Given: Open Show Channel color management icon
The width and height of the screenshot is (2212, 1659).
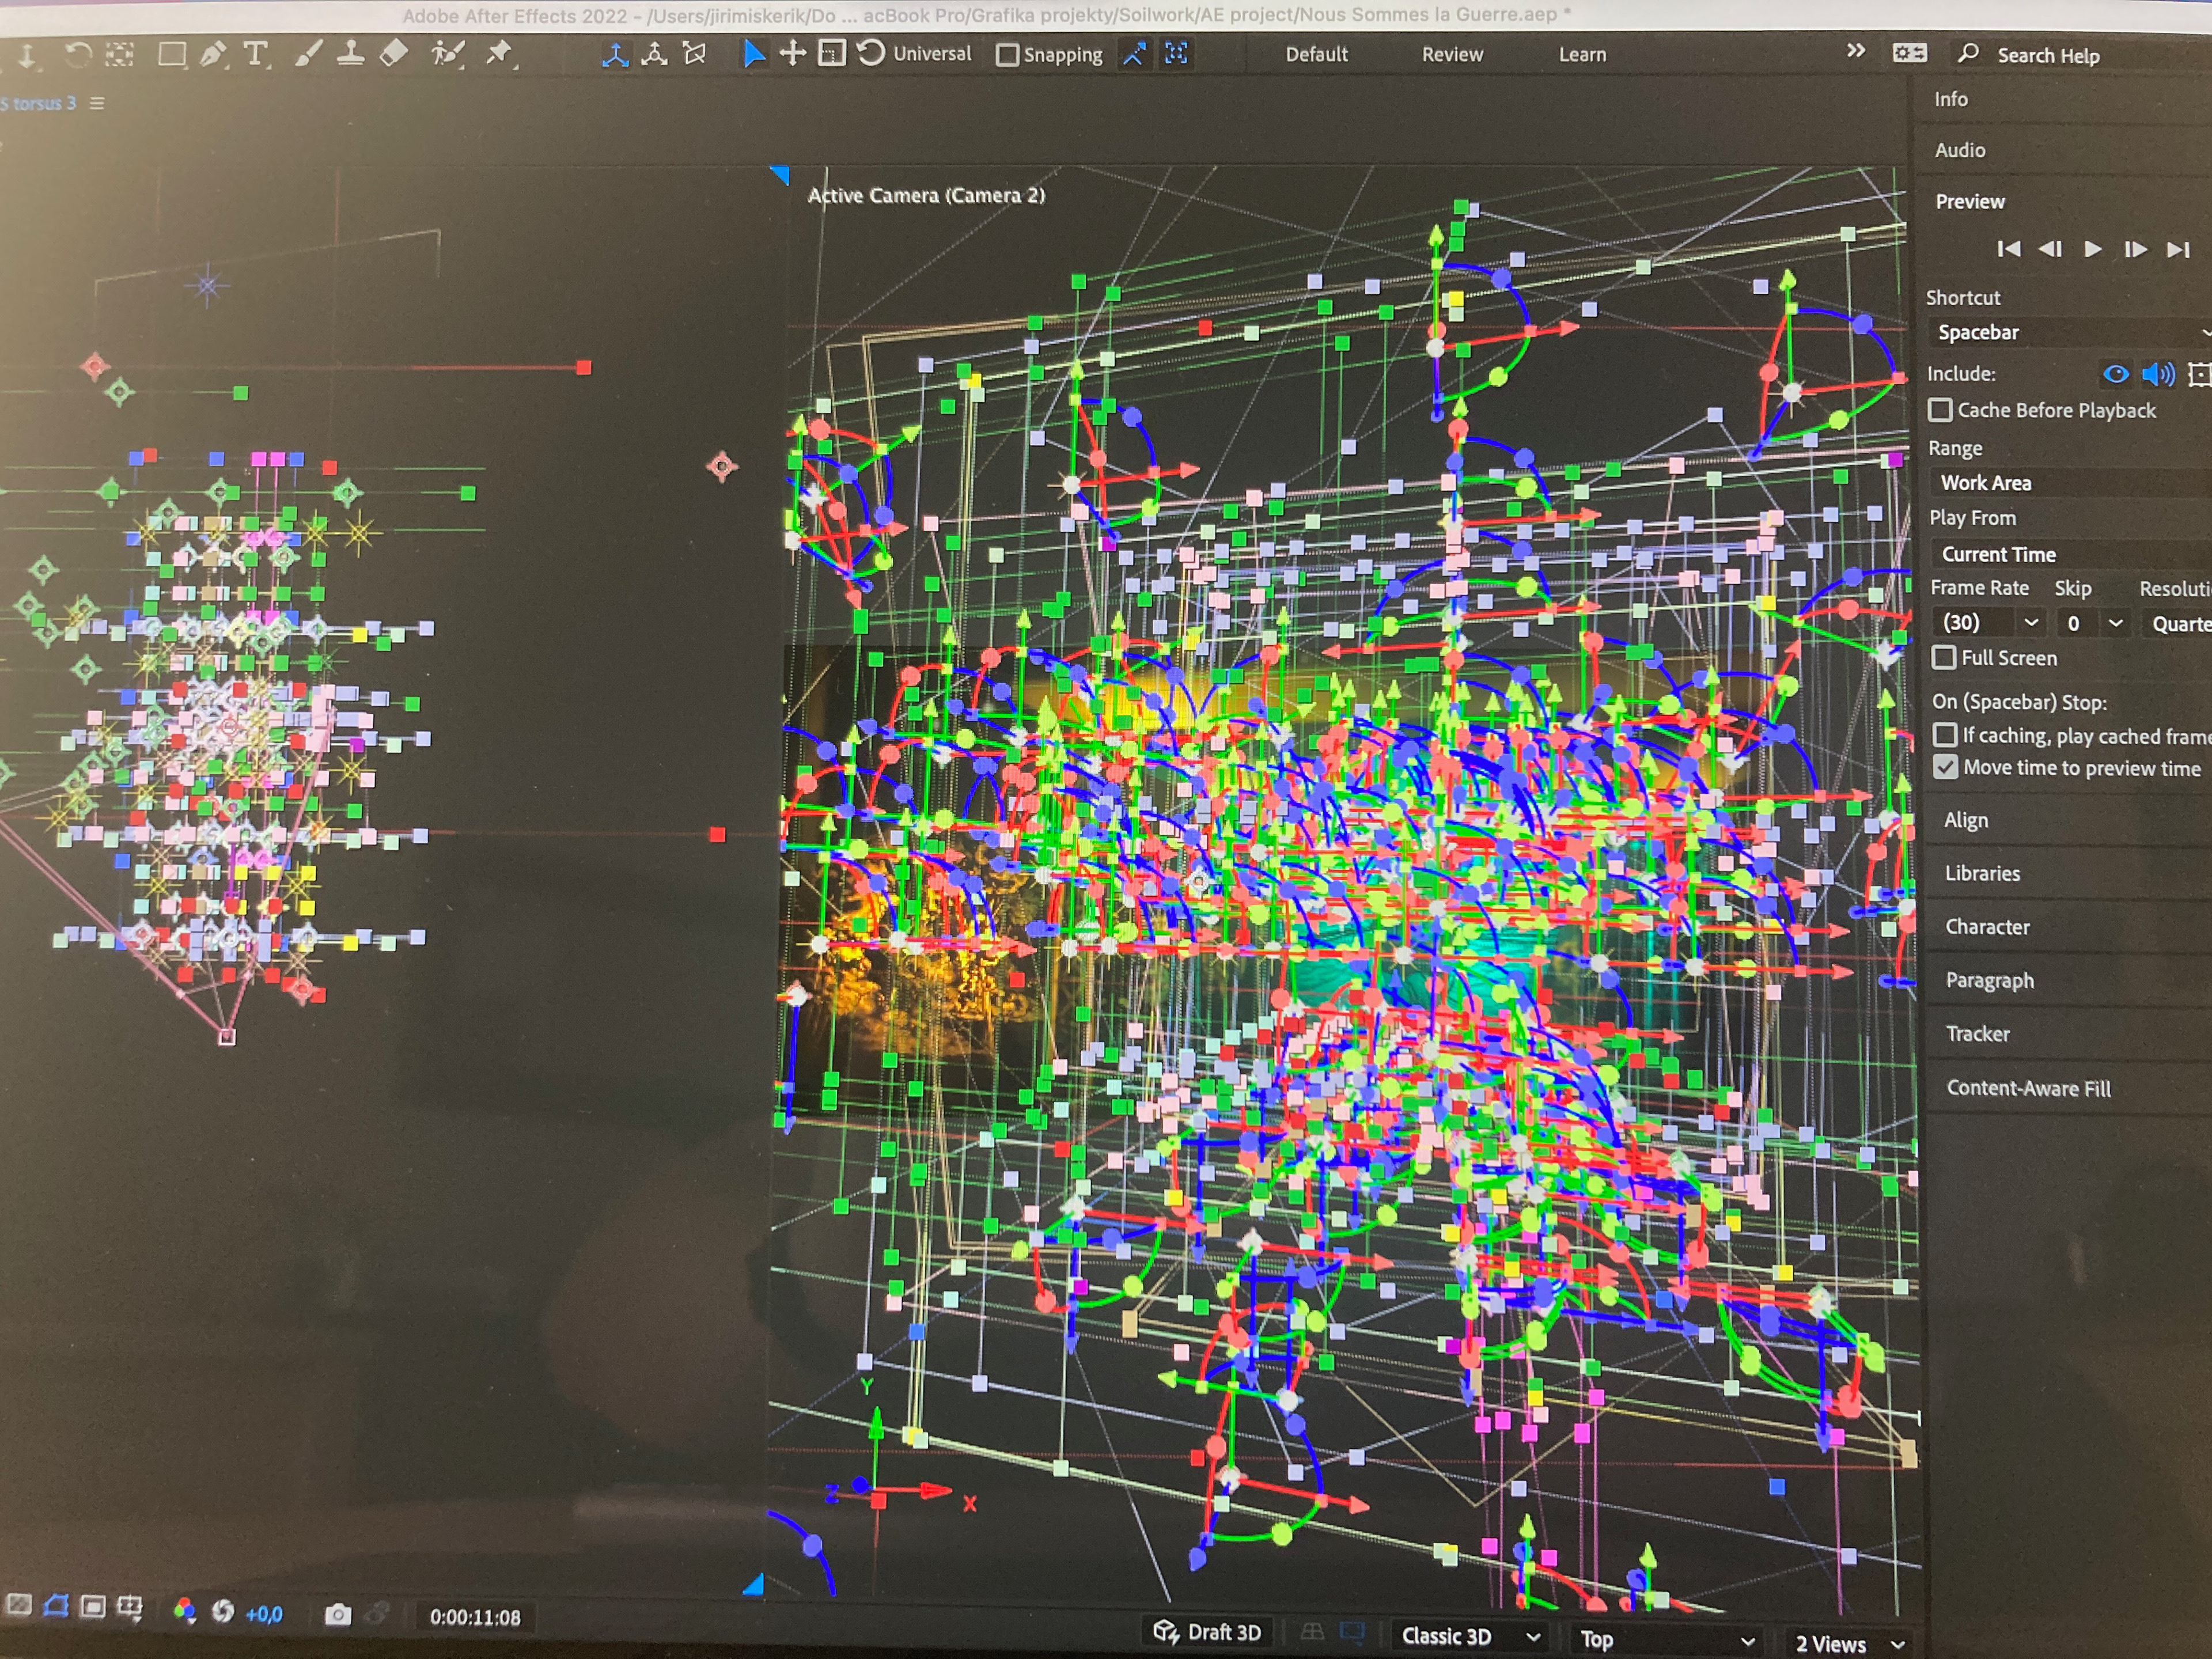Looking at the screenshot, I should click(x=184, y=1611).
